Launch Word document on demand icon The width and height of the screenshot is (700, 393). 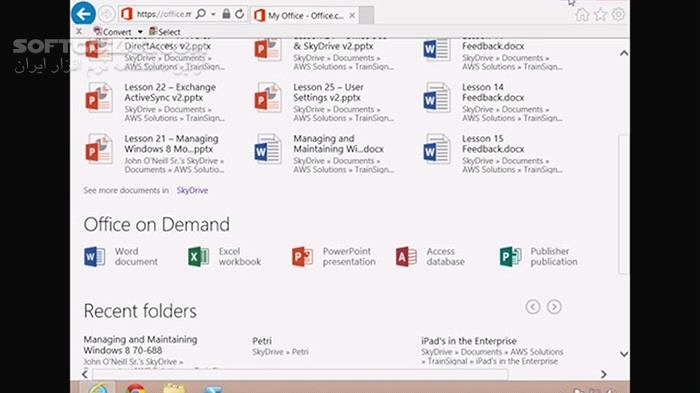coord(95,256)
